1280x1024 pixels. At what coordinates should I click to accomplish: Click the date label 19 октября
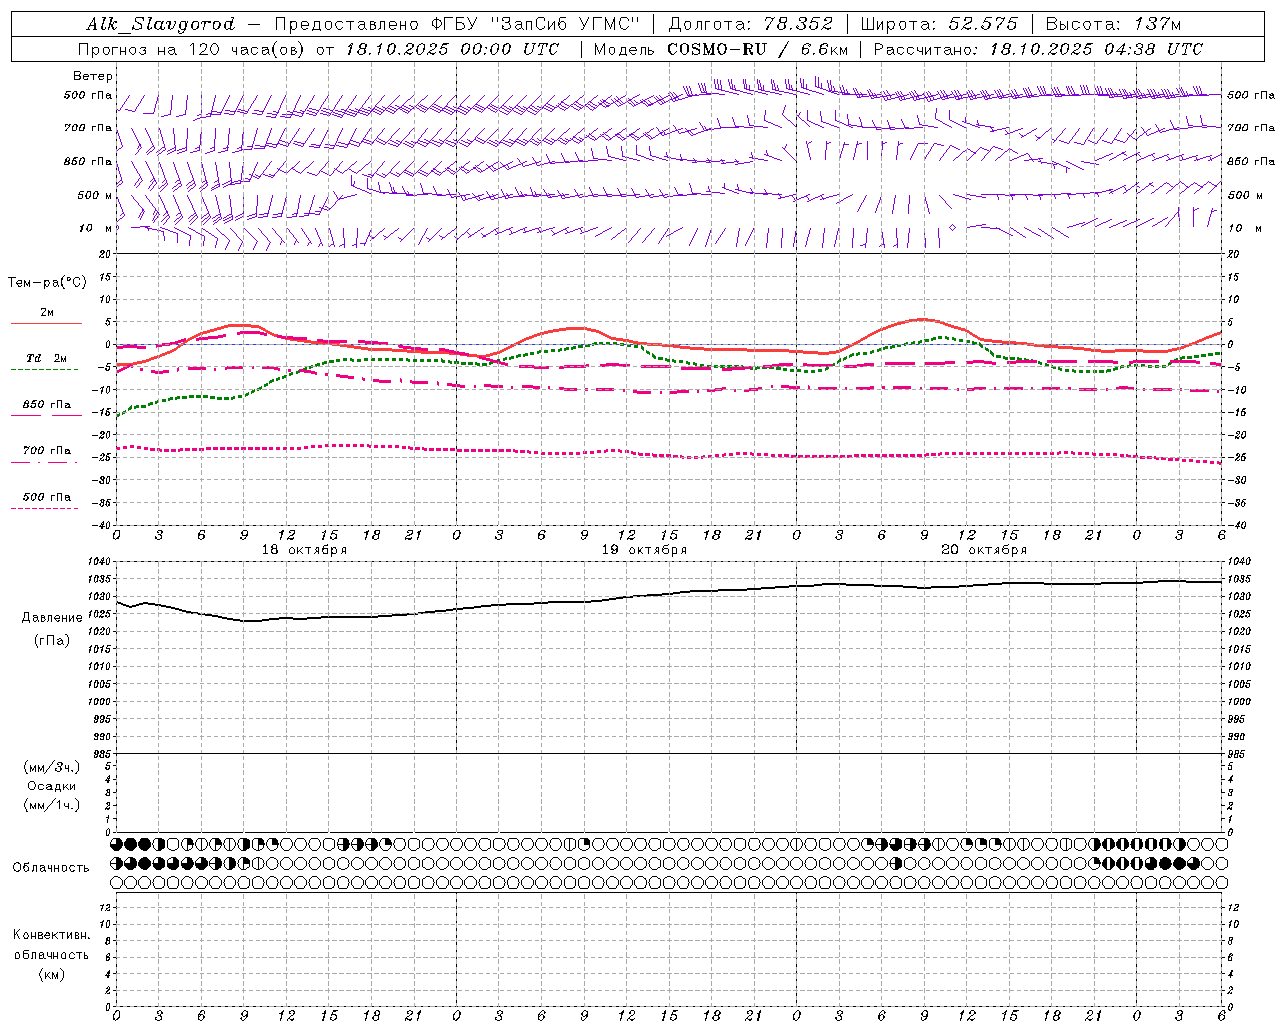644,550
